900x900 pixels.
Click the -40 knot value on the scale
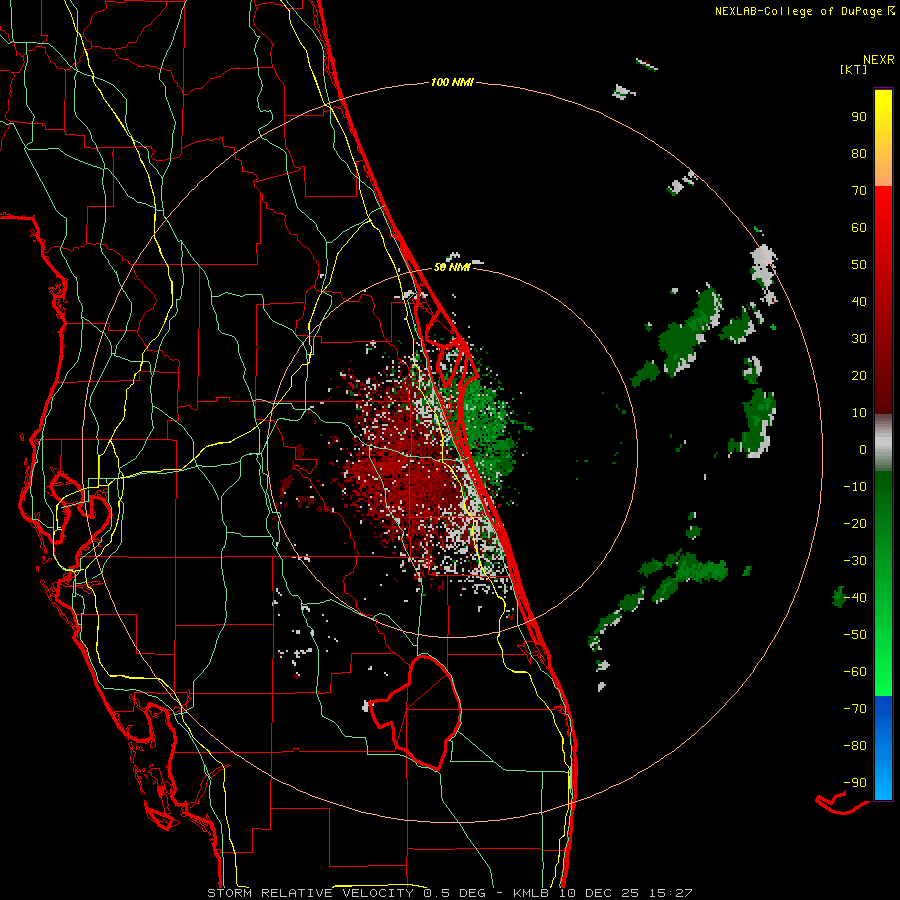855,598
